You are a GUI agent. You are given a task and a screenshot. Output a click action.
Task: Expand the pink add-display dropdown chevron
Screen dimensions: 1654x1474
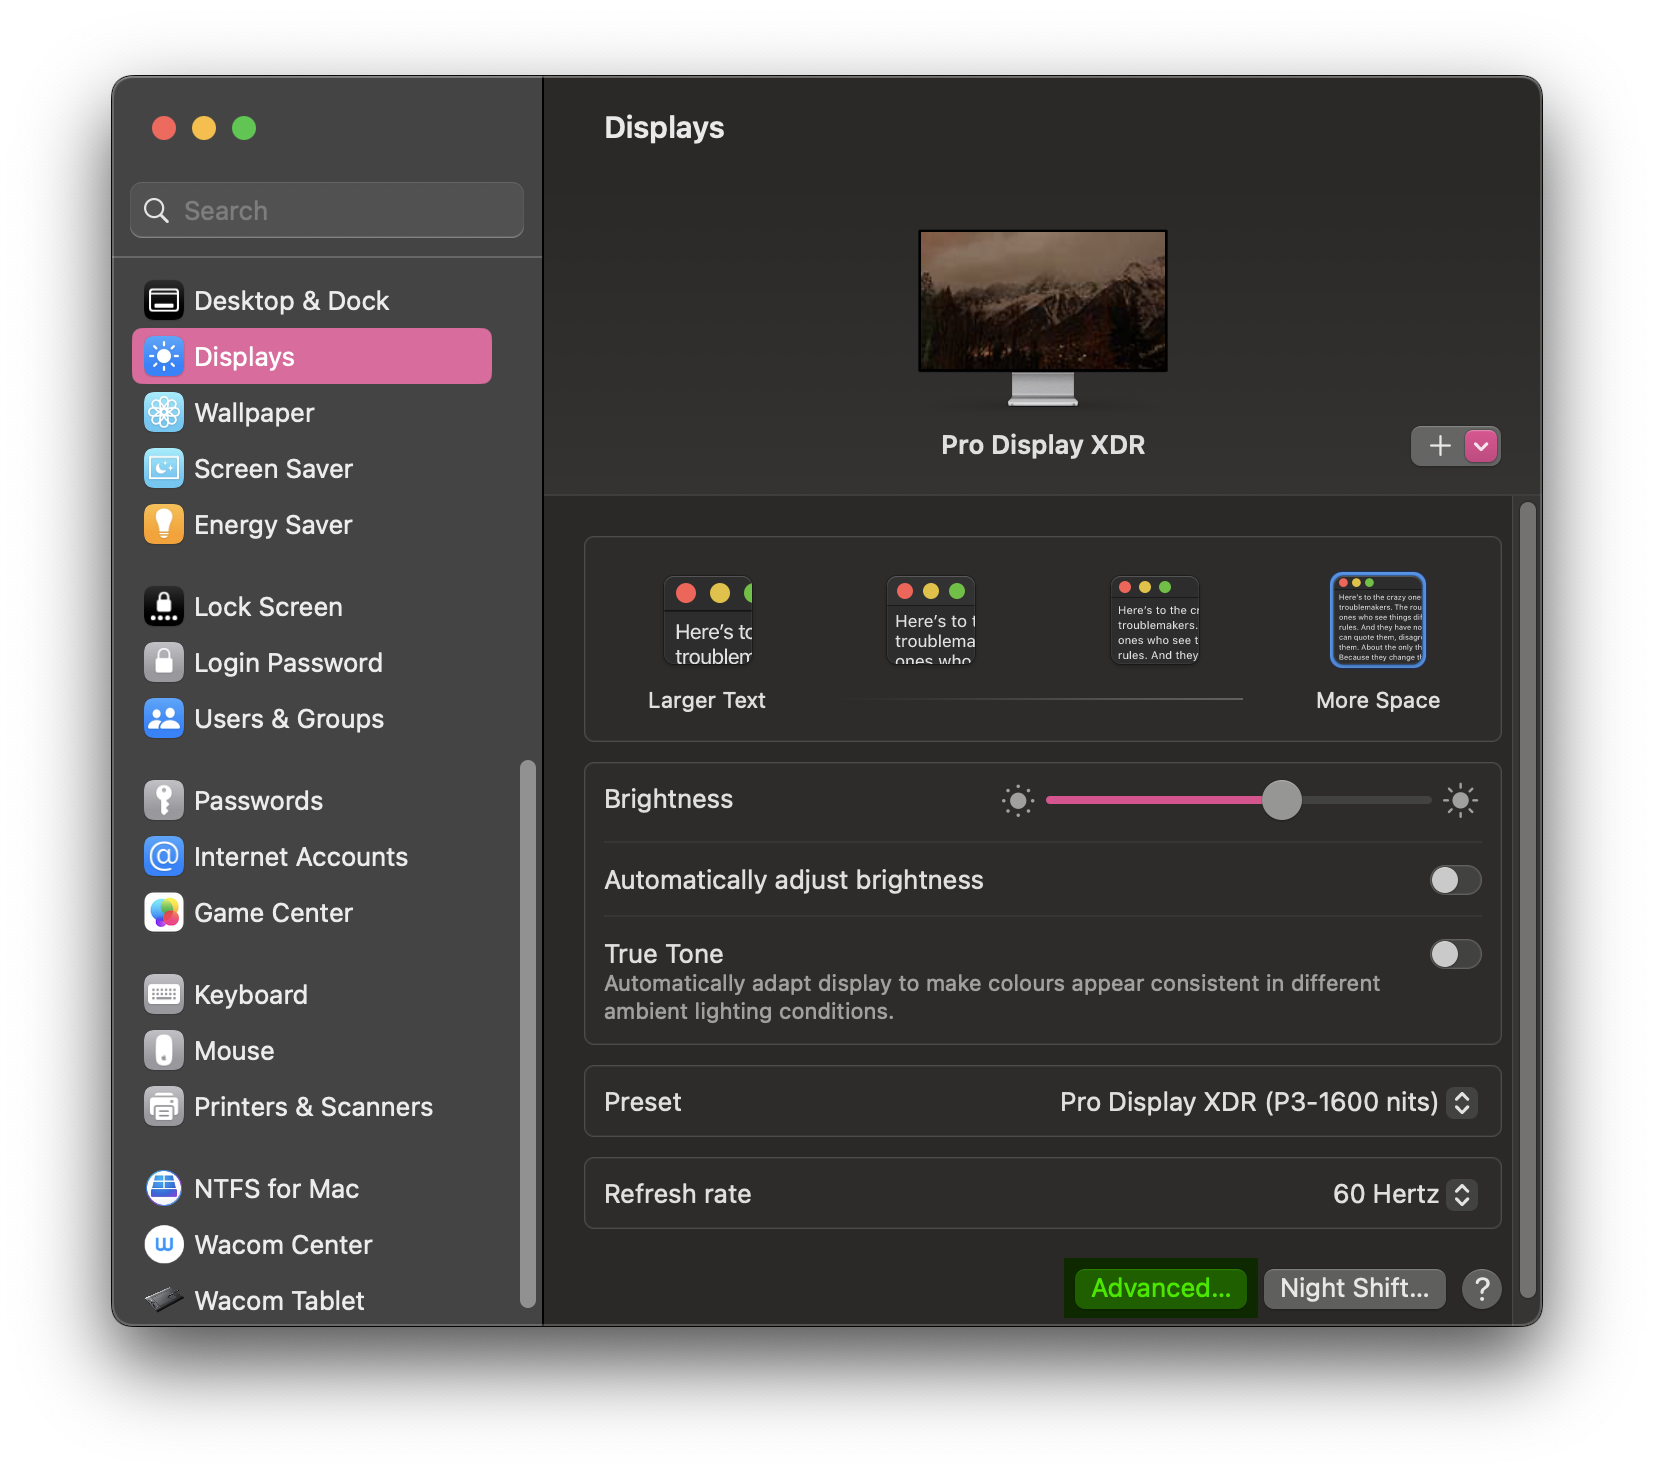1481,446
